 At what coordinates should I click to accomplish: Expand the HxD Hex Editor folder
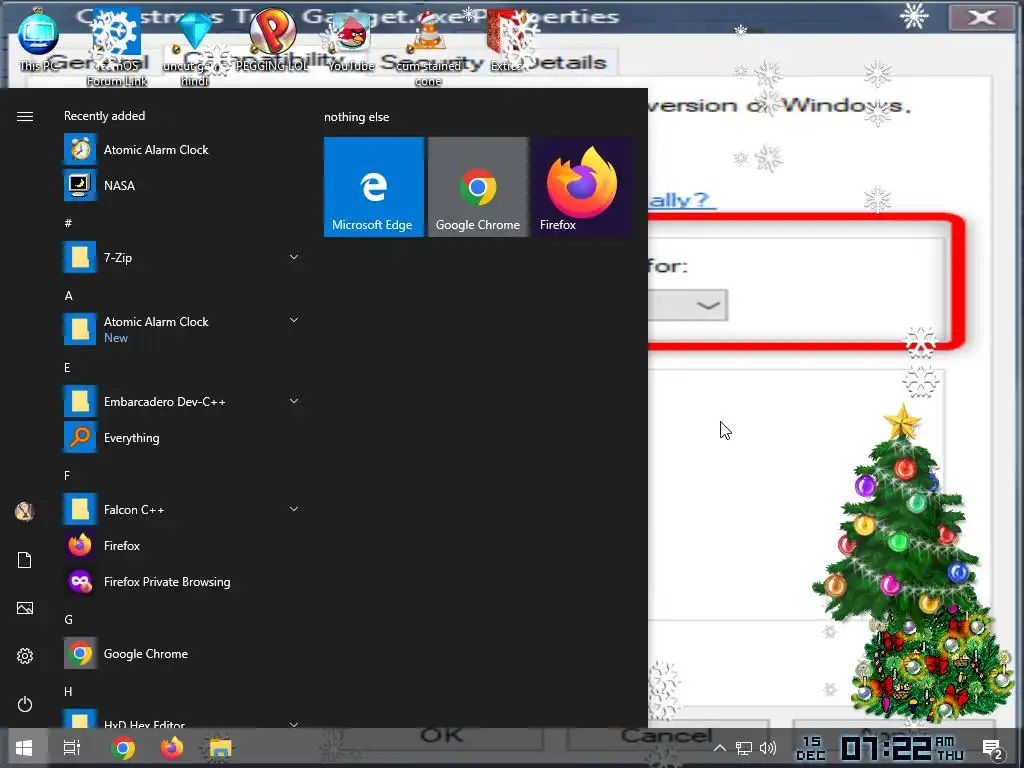[294, 724]
